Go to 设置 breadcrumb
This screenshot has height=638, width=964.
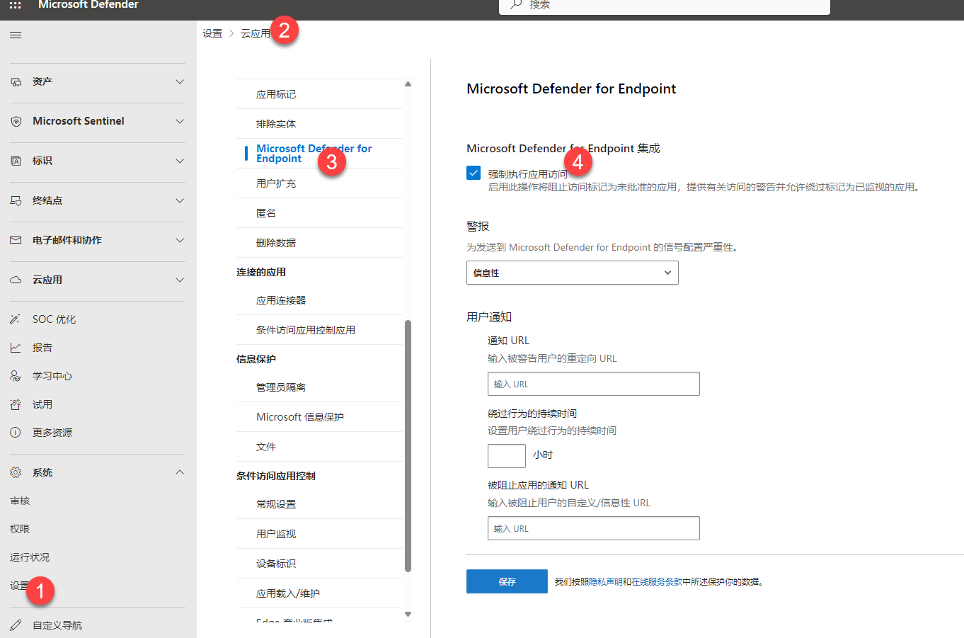213,33
